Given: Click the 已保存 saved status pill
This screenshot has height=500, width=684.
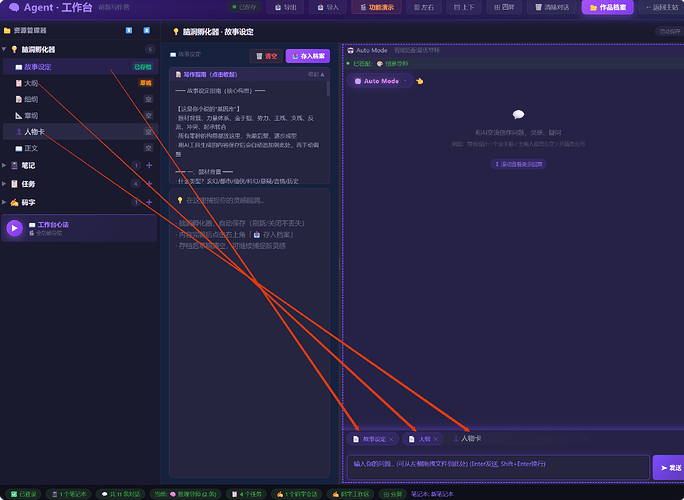Looking at the screenshot, I should click(x=244, y=7).
